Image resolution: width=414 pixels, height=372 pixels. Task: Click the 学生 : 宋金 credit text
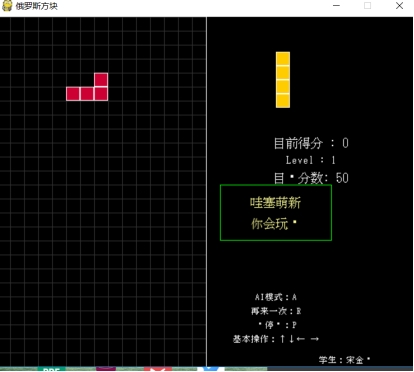[x=344, y=360]
